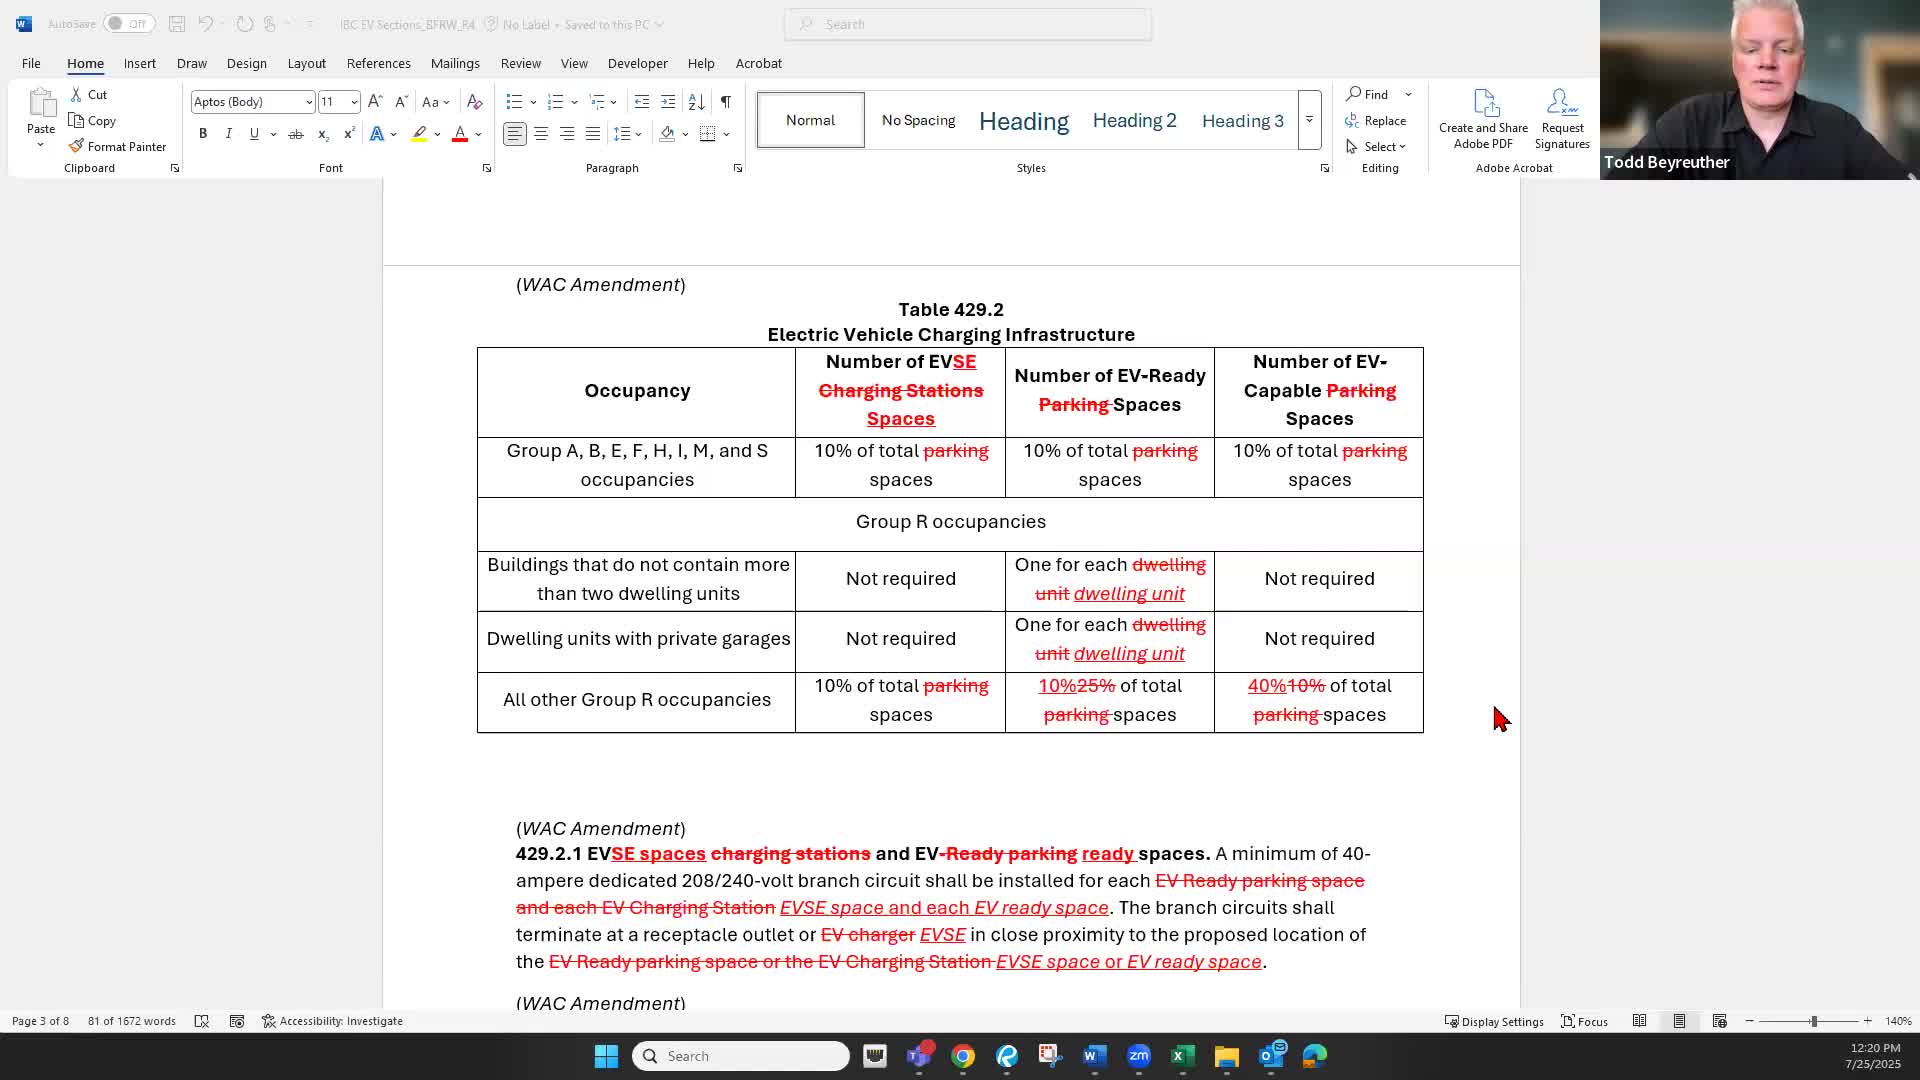Decrease the font size

pyautogui.click(x=401, y=102)
